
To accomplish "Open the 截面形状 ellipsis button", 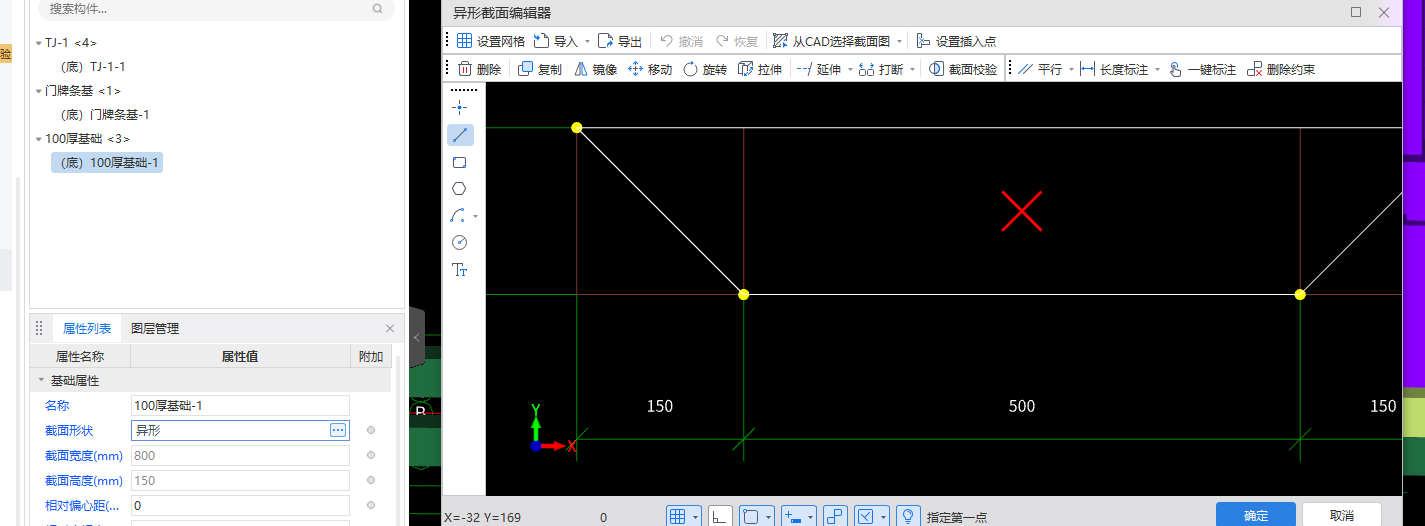I will [x=338, y=430].
